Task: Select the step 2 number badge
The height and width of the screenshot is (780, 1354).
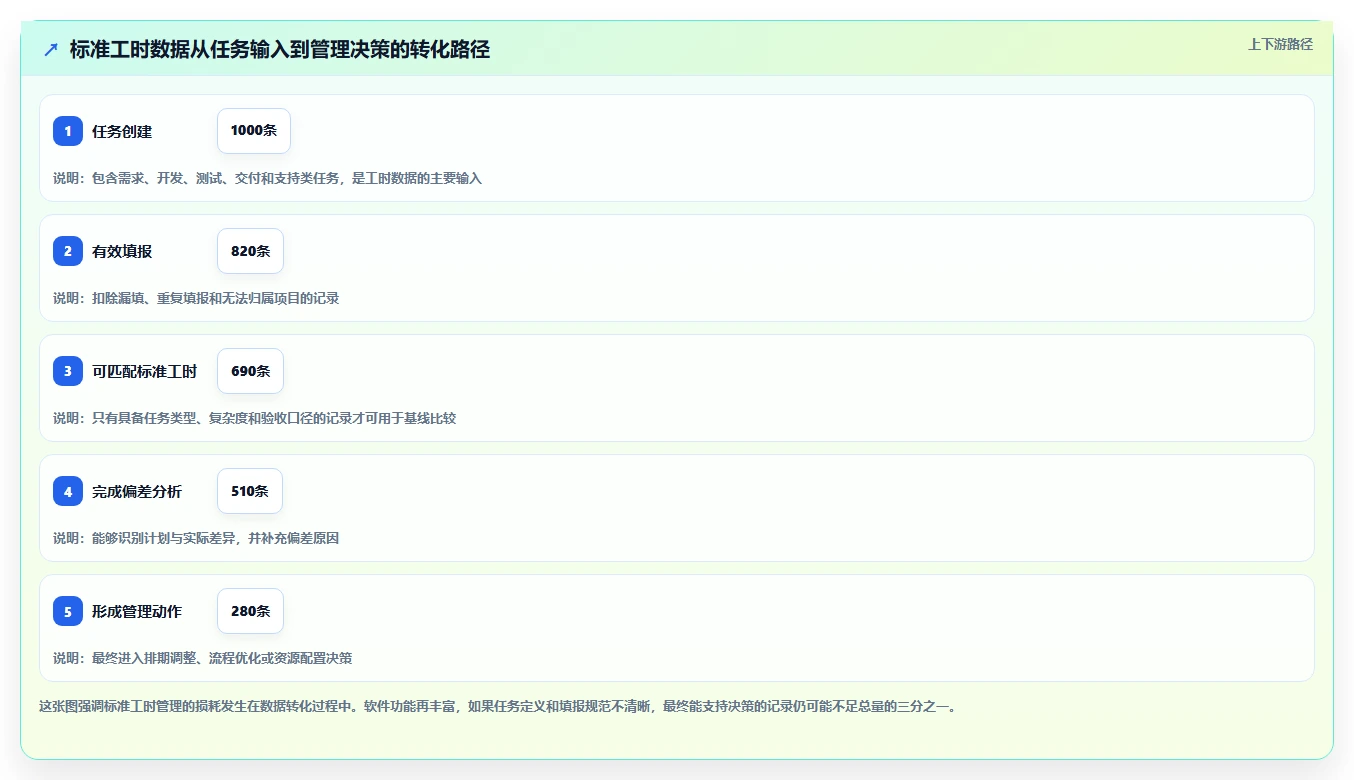Action: (x=68, y=251)
